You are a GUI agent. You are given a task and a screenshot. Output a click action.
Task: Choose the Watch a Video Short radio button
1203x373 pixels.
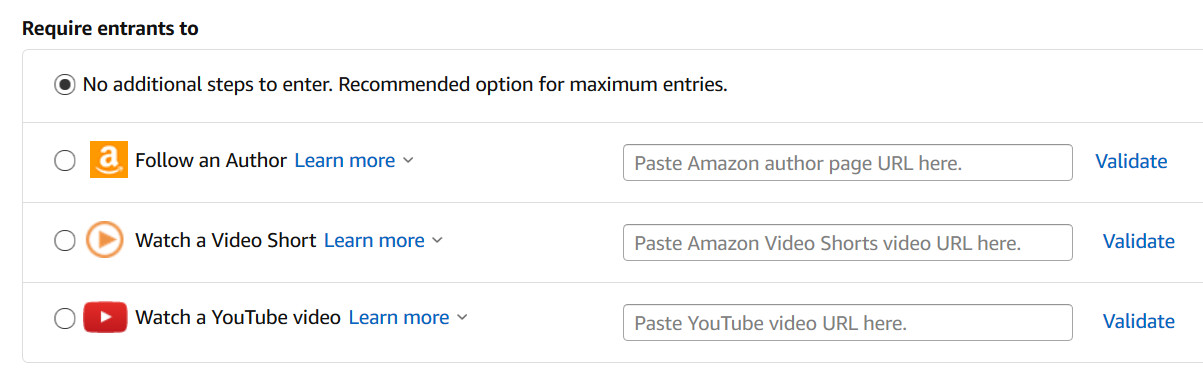[x=65, y=241]
